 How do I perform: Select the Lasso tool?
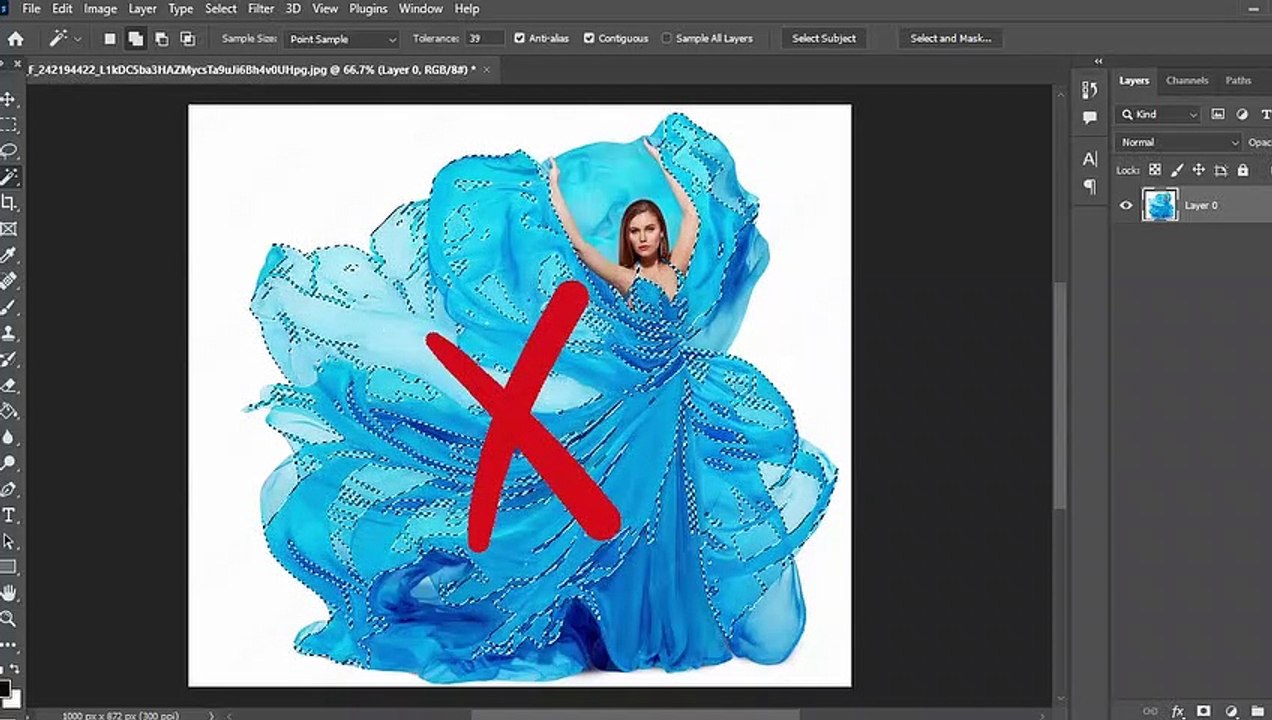tap(9, 151)
